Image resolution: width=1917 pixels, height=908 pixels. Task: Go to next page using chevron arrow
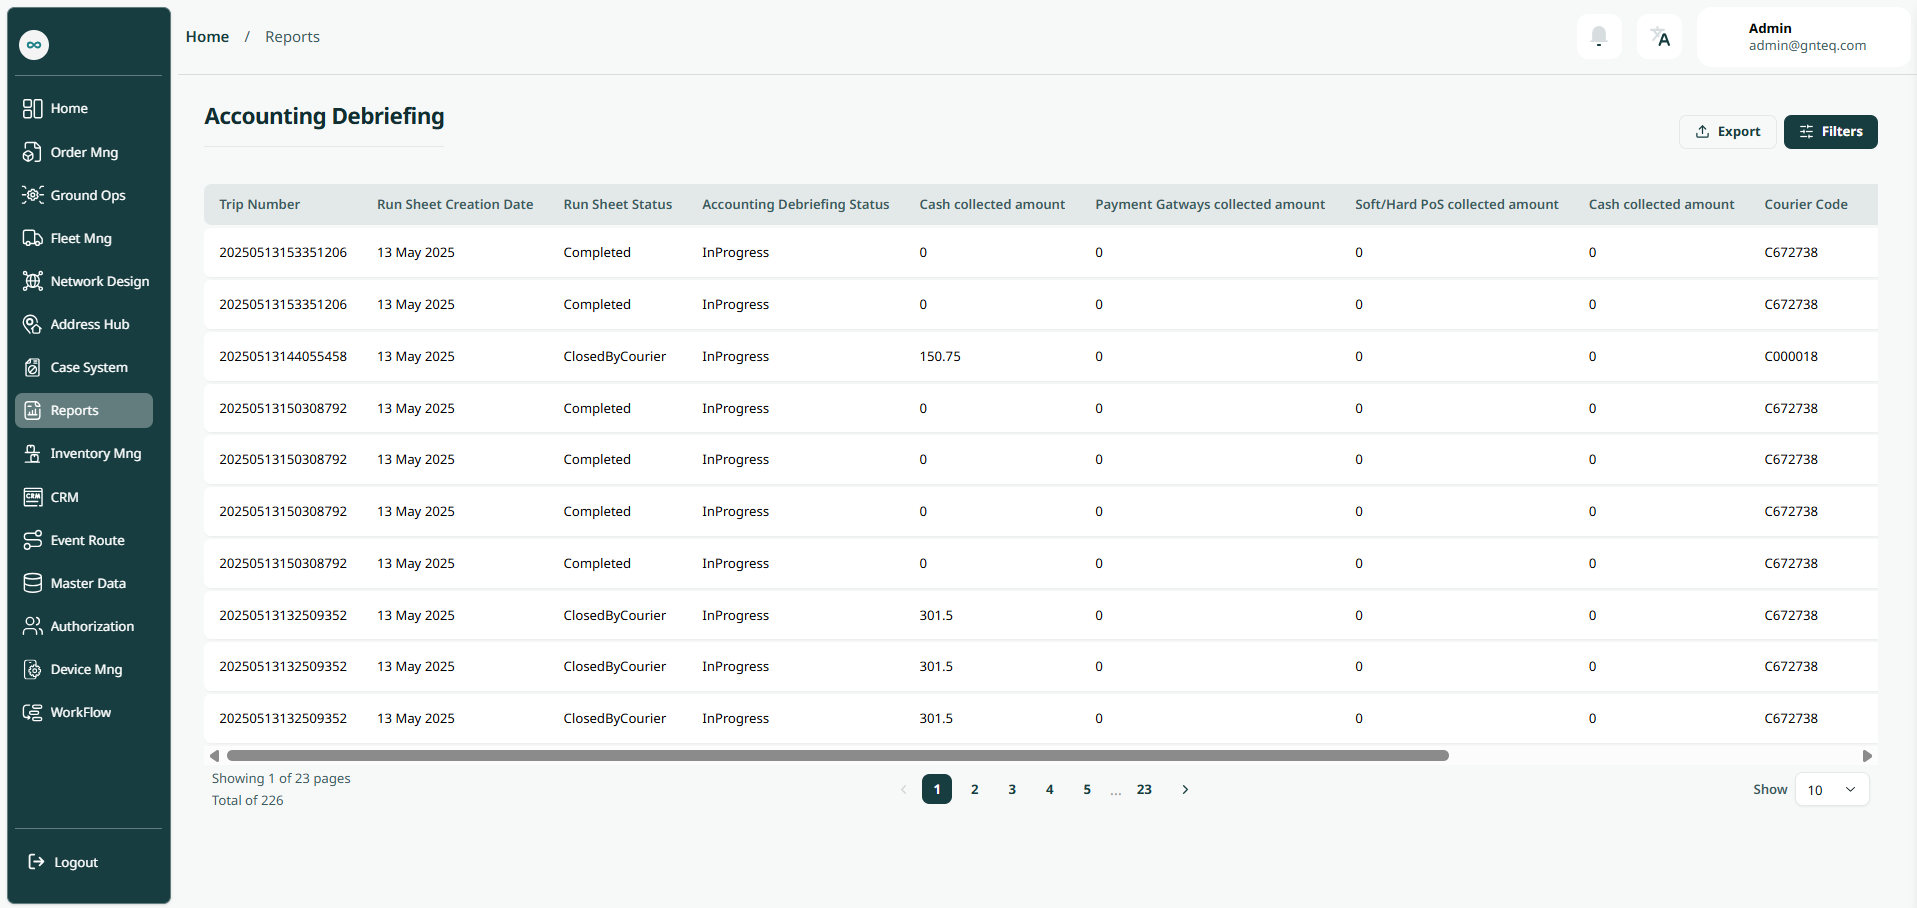(1185, 789)
